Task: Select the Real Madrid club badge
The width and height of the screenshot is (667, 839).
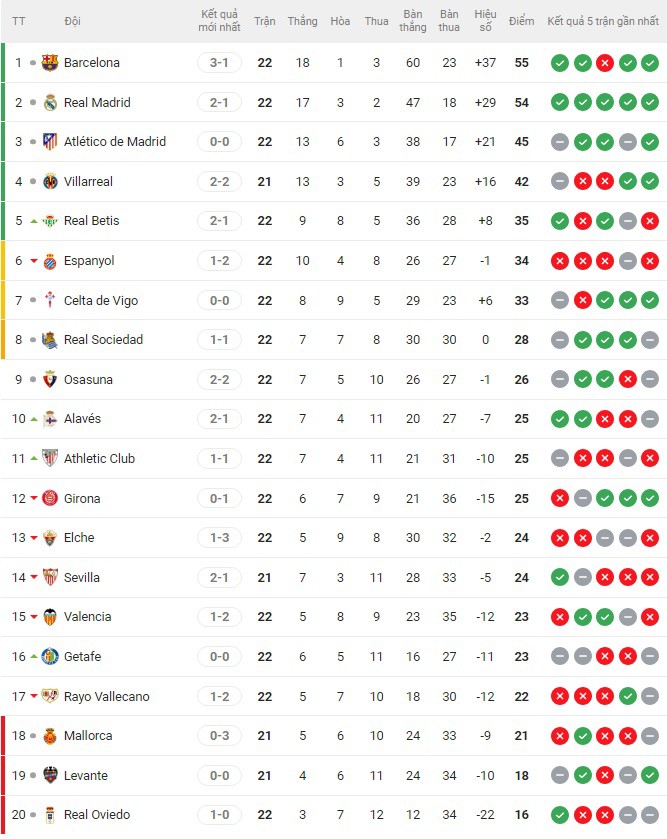Action: (x=52, y=102)
